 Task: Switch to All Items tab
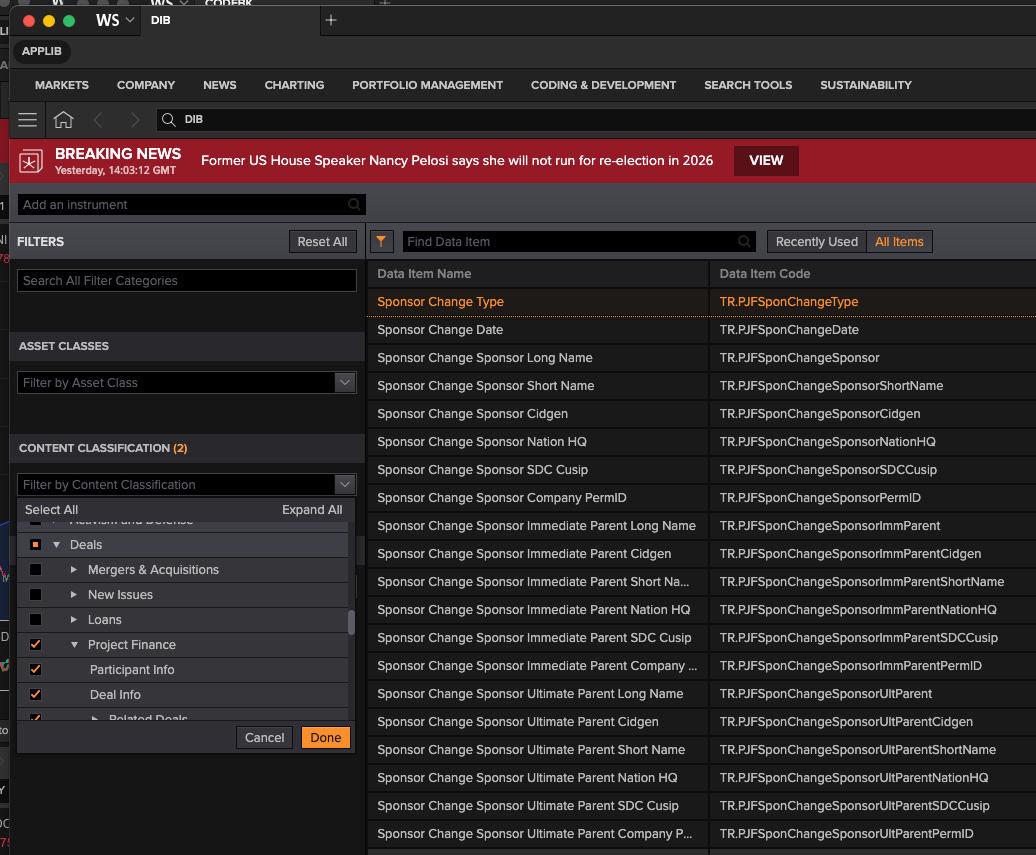899,242
